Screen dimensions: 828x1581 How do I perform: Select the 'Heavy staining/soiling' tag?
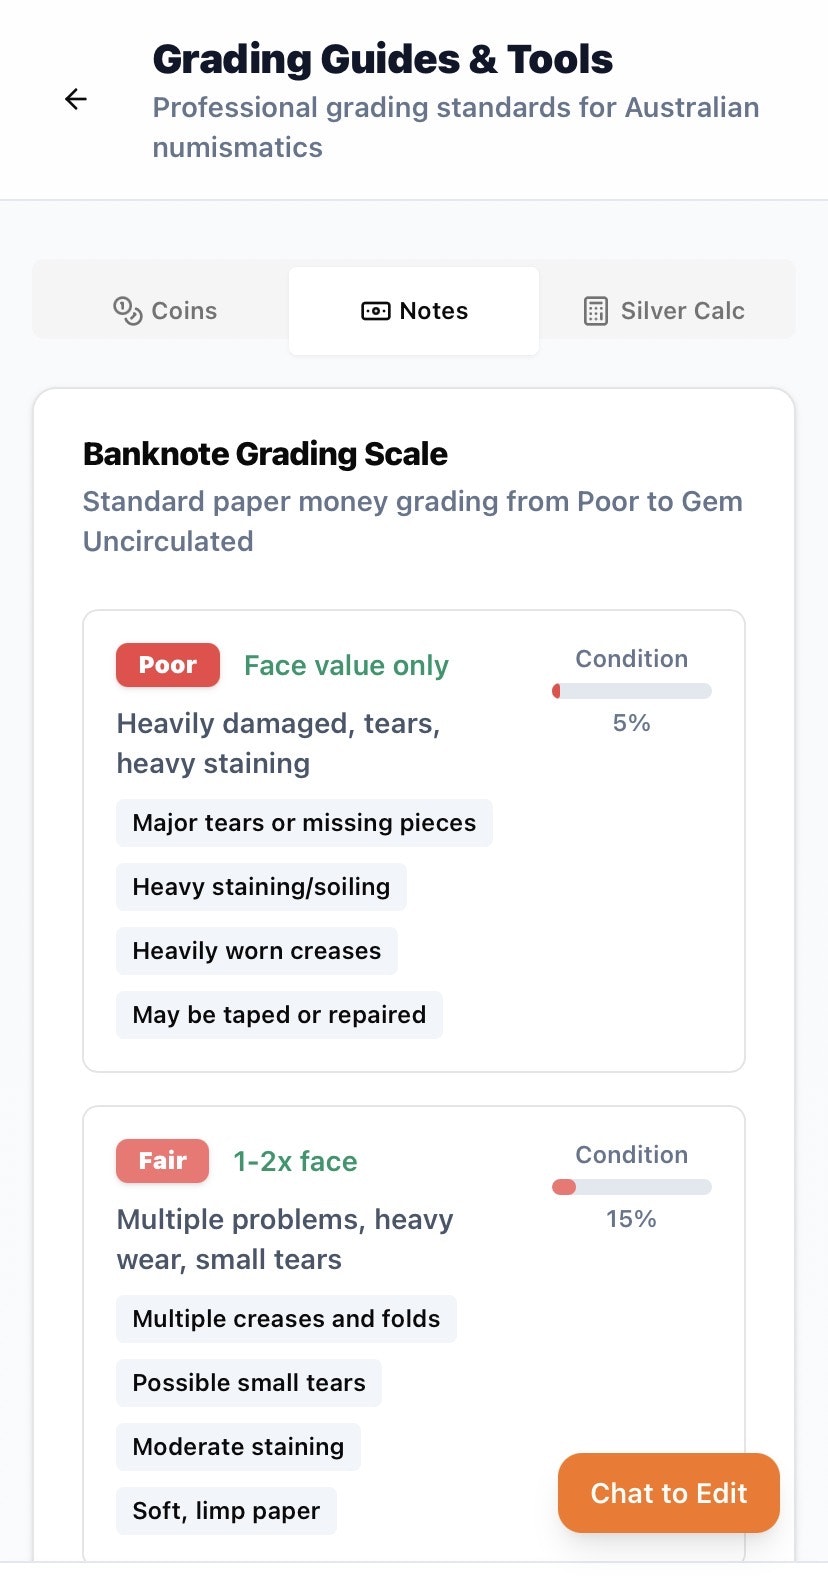261,887
